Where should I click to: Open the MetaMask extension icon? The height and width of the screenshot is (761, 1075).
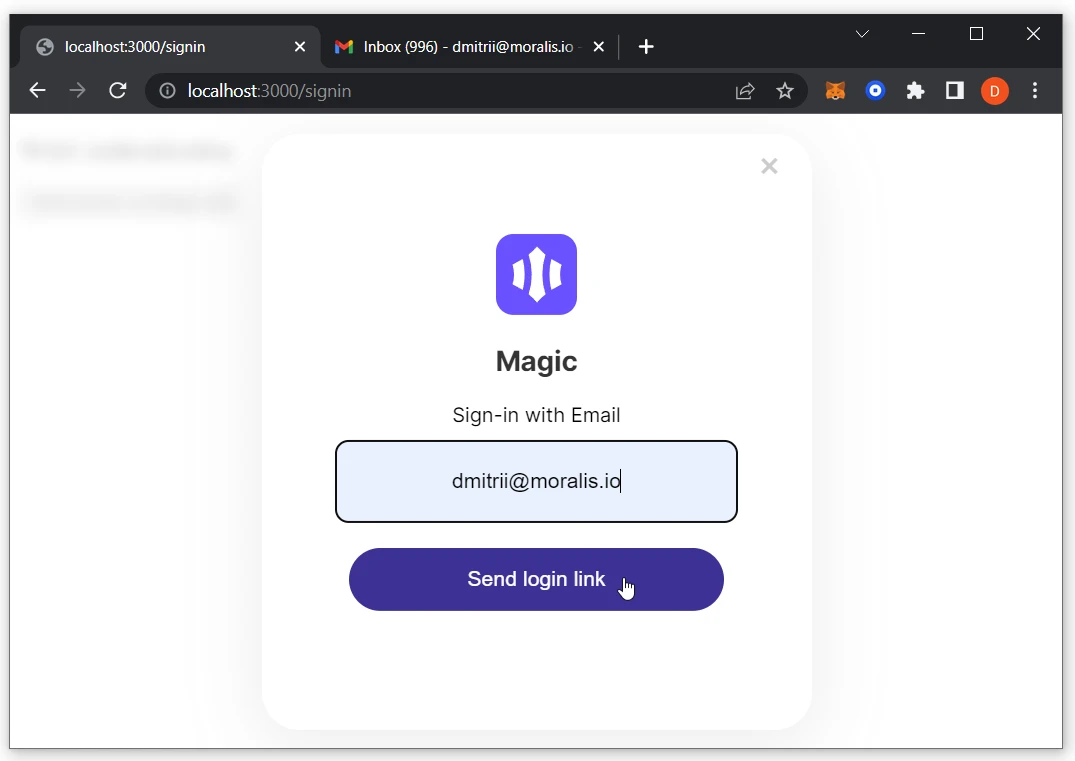[835, 91]
